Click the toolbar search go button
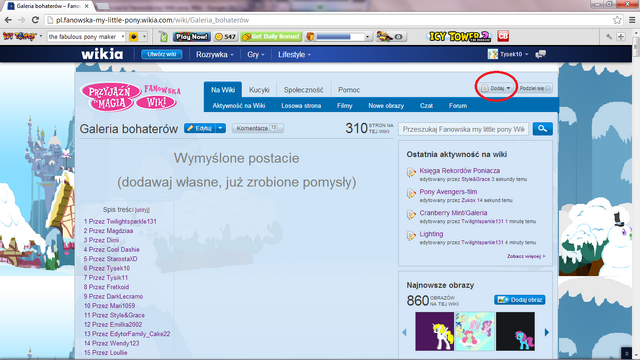640x360 pixels. point(133,37)
